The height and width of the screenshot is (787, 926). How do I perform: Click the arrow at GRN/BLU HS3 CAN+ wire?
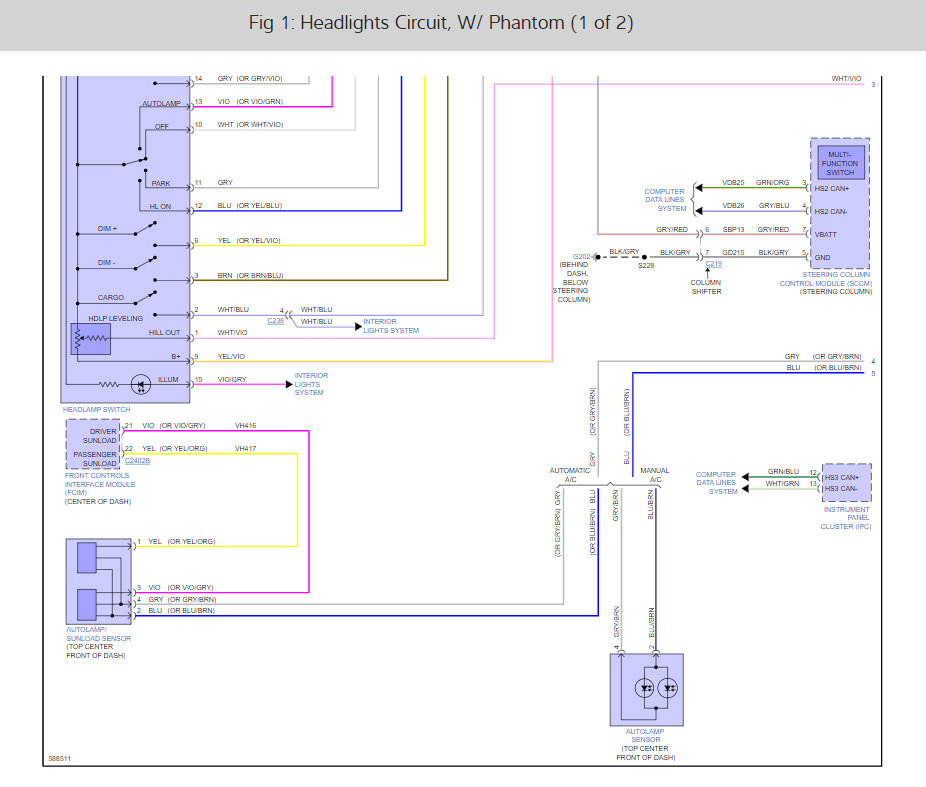pyautogui.click(x=746, y=477)
